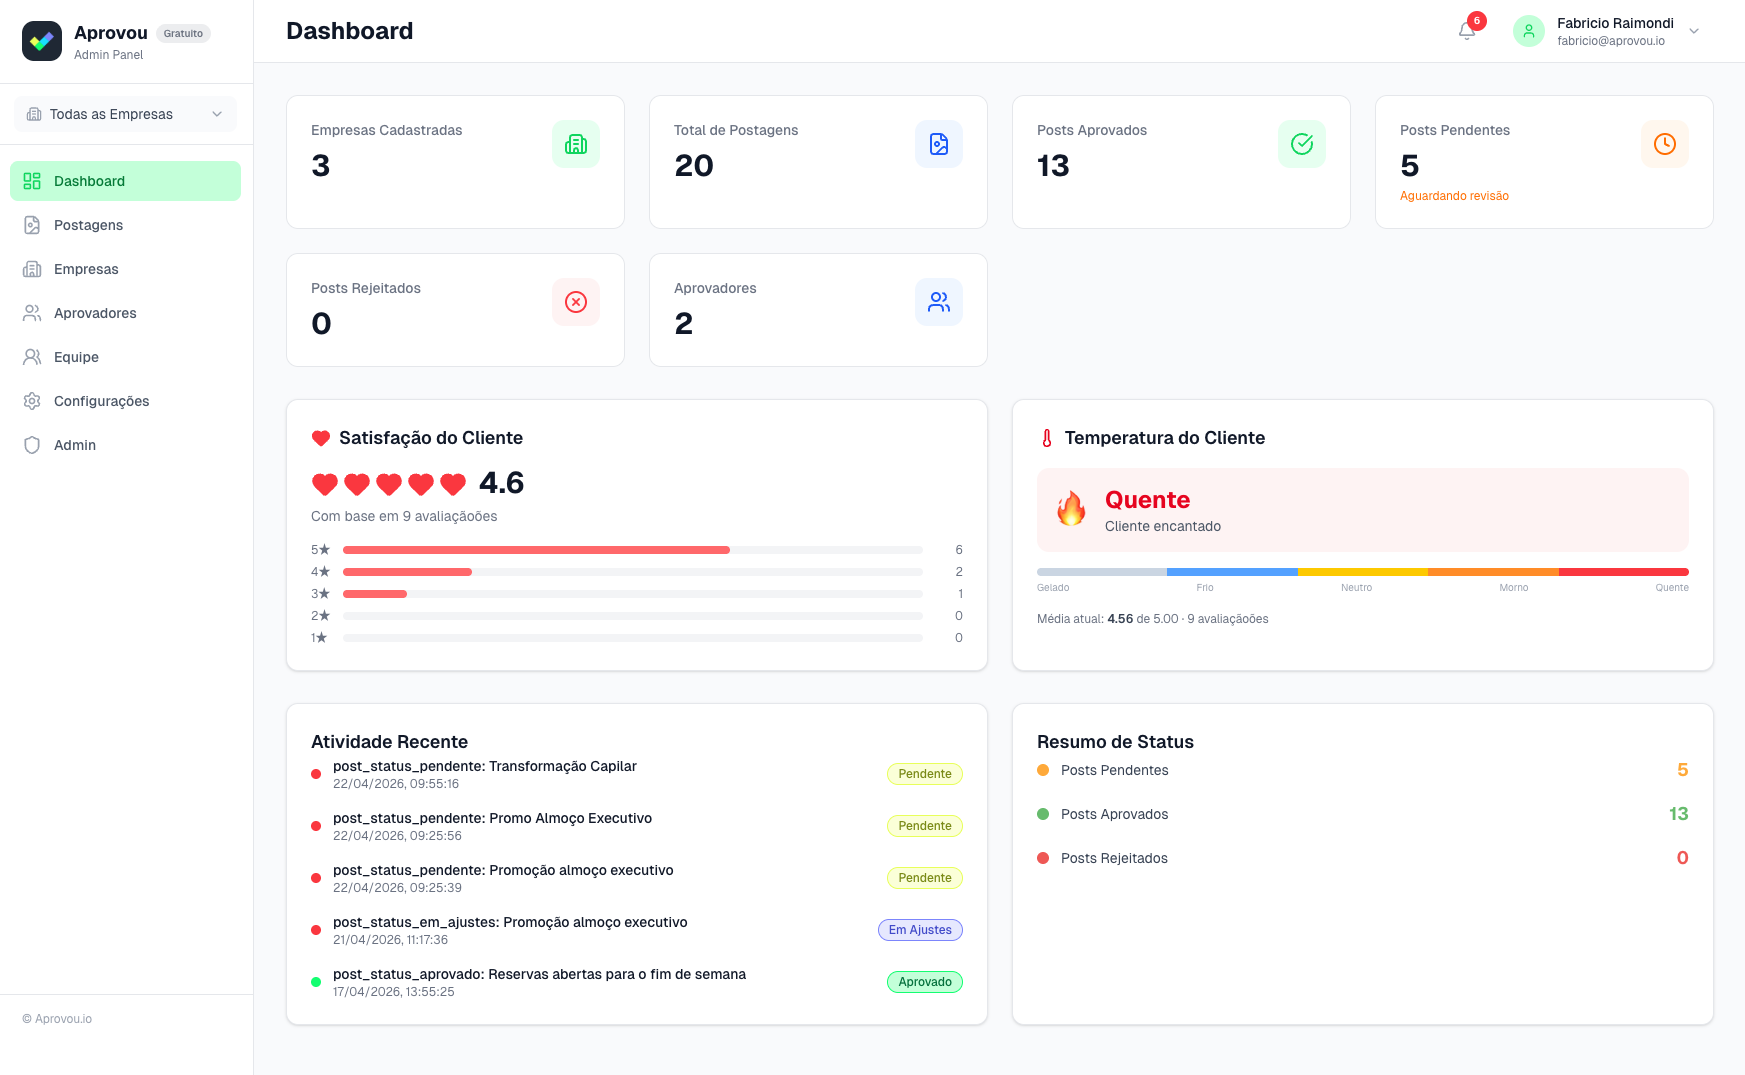Click the Aprovadores users icon on the card

click(939, 302)
